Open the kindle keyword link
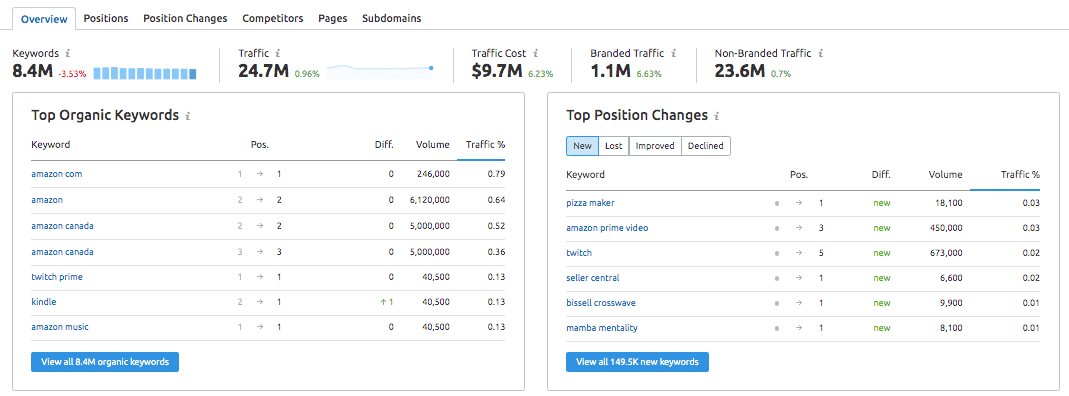 click(x=44, y=302)
